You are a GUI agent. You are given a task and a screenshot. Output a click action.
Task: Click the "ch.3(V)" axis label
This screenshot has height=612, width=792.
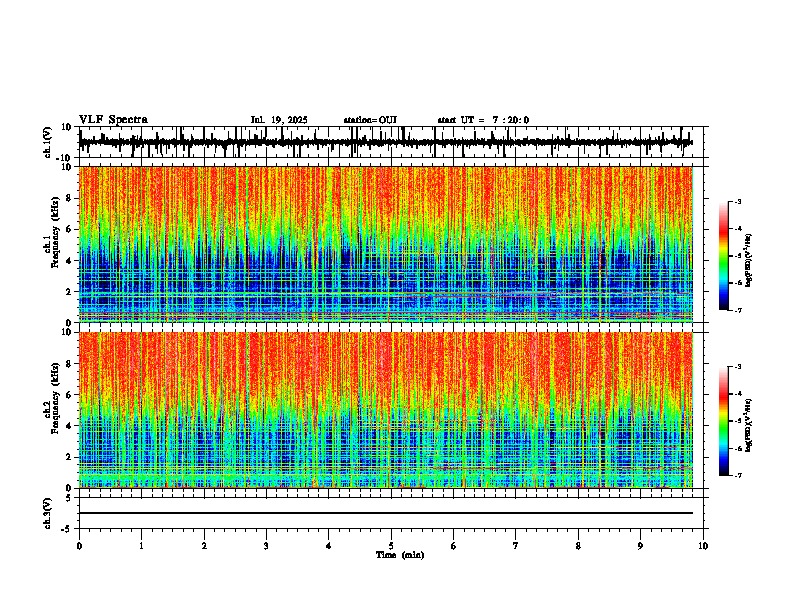pos(48,513)
